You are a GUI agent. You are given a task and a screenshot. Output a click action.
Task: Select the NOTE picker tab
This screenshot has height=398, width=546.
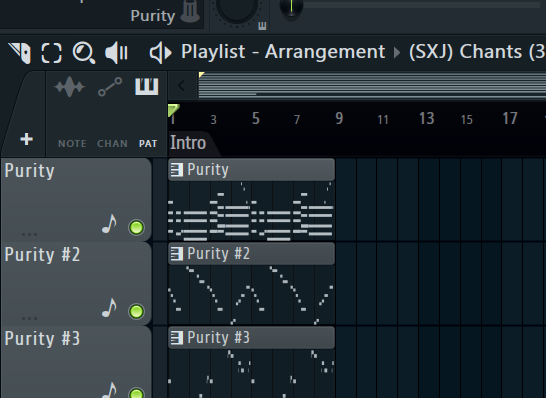72,143
